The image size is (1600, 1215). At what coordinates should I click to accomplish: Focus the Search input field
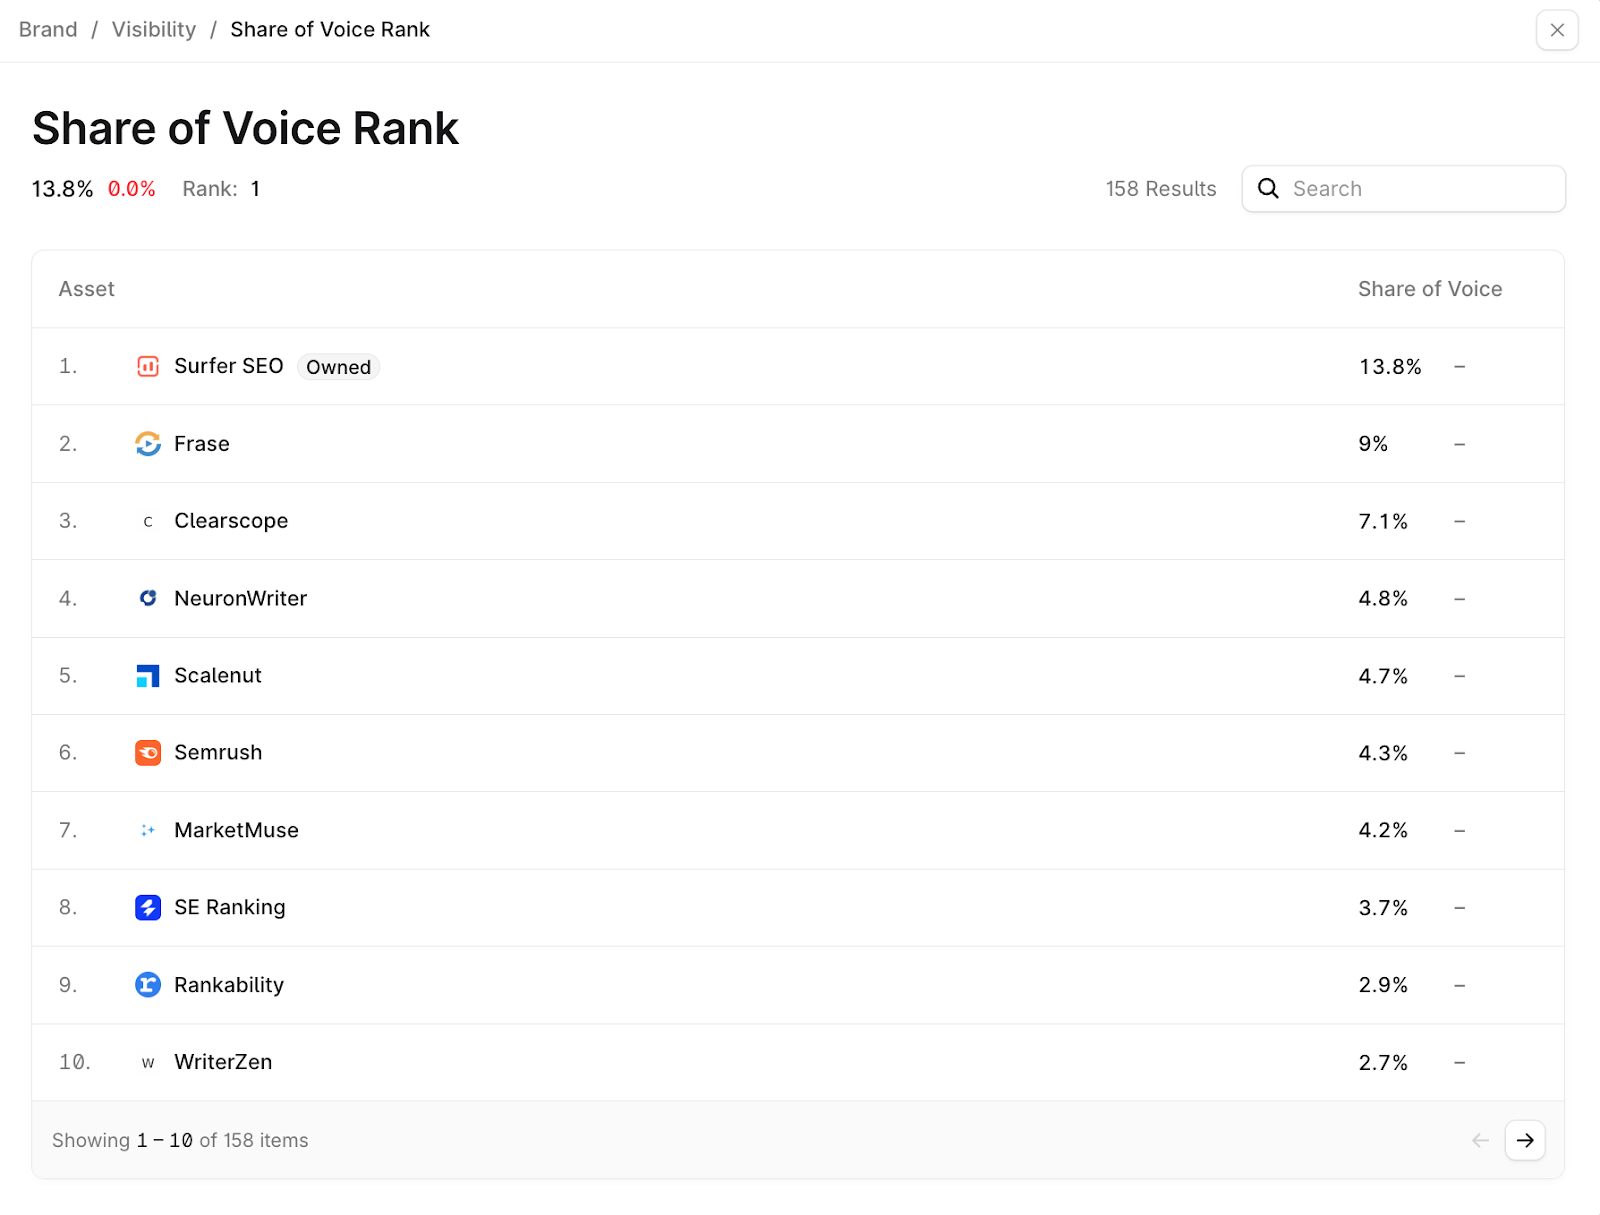(1420, 189)
